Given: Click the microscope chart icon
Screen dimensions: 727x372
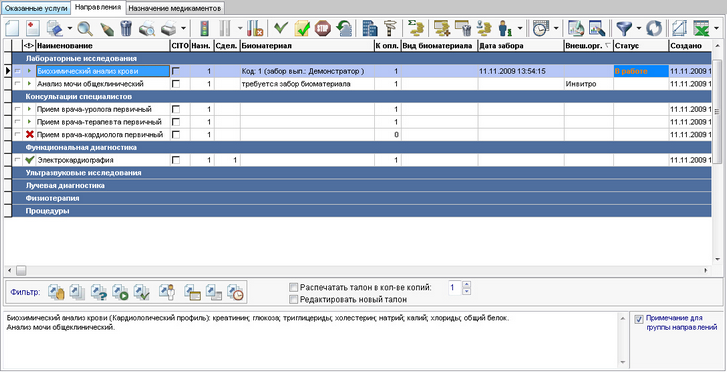Looking at the screenshot, I should [x=575, y=29].
